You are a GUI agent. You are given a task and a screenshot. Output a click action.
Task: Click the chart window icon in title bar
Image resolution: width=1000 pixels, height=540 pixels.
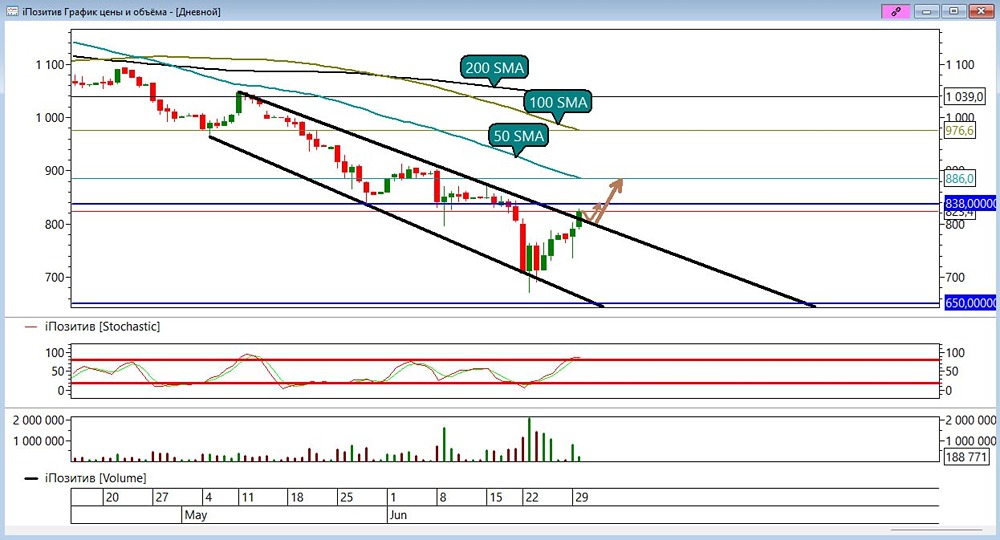tap(12, 11)
